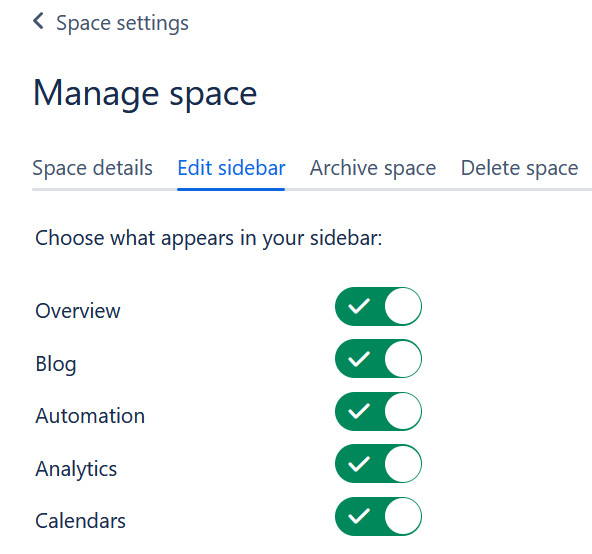Click the Analytics label text
592x554 pixels.
click(x=76, y=469)
